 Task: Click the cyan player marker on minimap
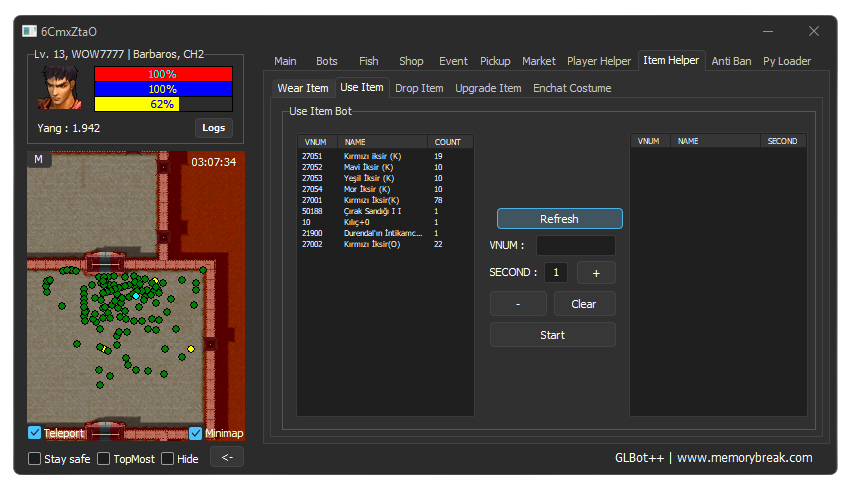click(136, 296)
